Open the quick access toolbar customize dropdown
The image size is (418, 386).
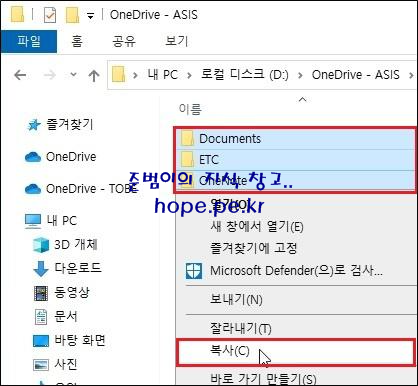click(x=90, y=16)
